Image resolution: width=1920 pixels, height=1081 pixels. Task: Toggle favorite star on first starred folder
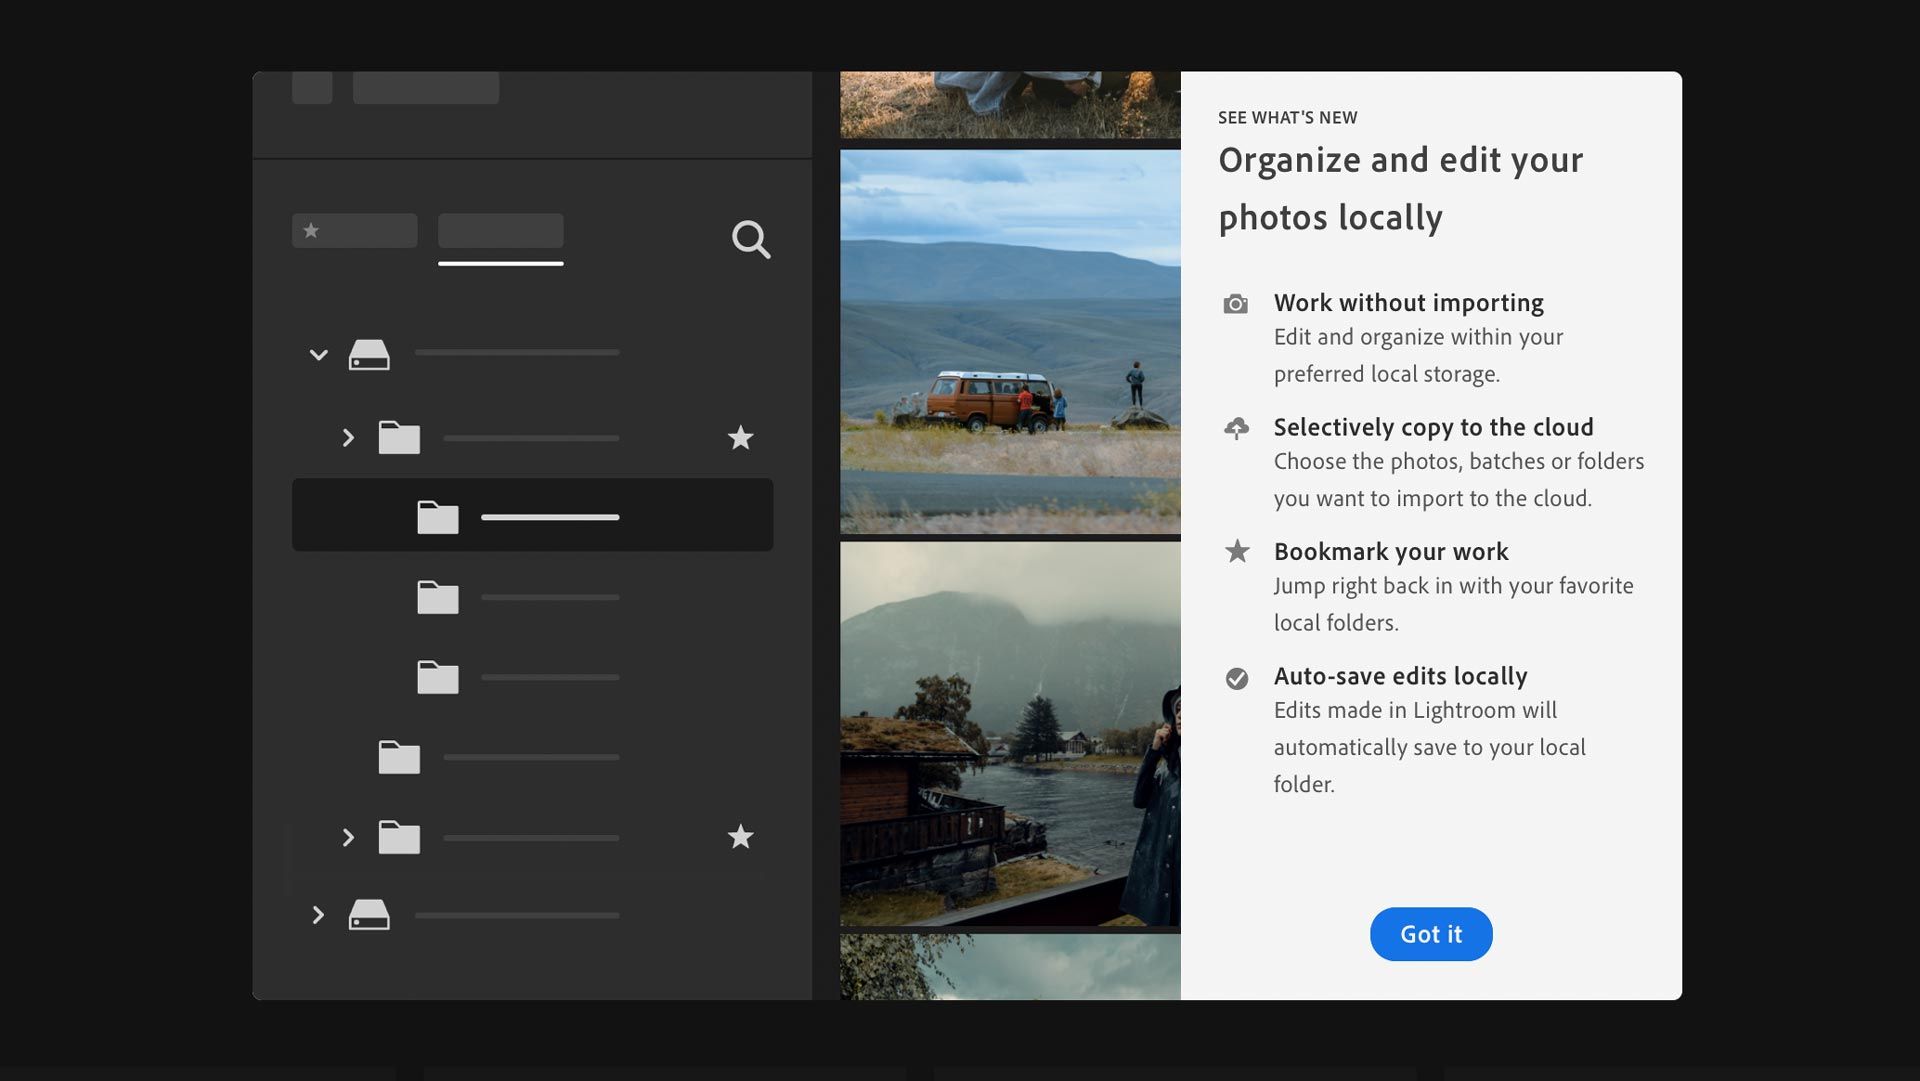tap(740, 438)
